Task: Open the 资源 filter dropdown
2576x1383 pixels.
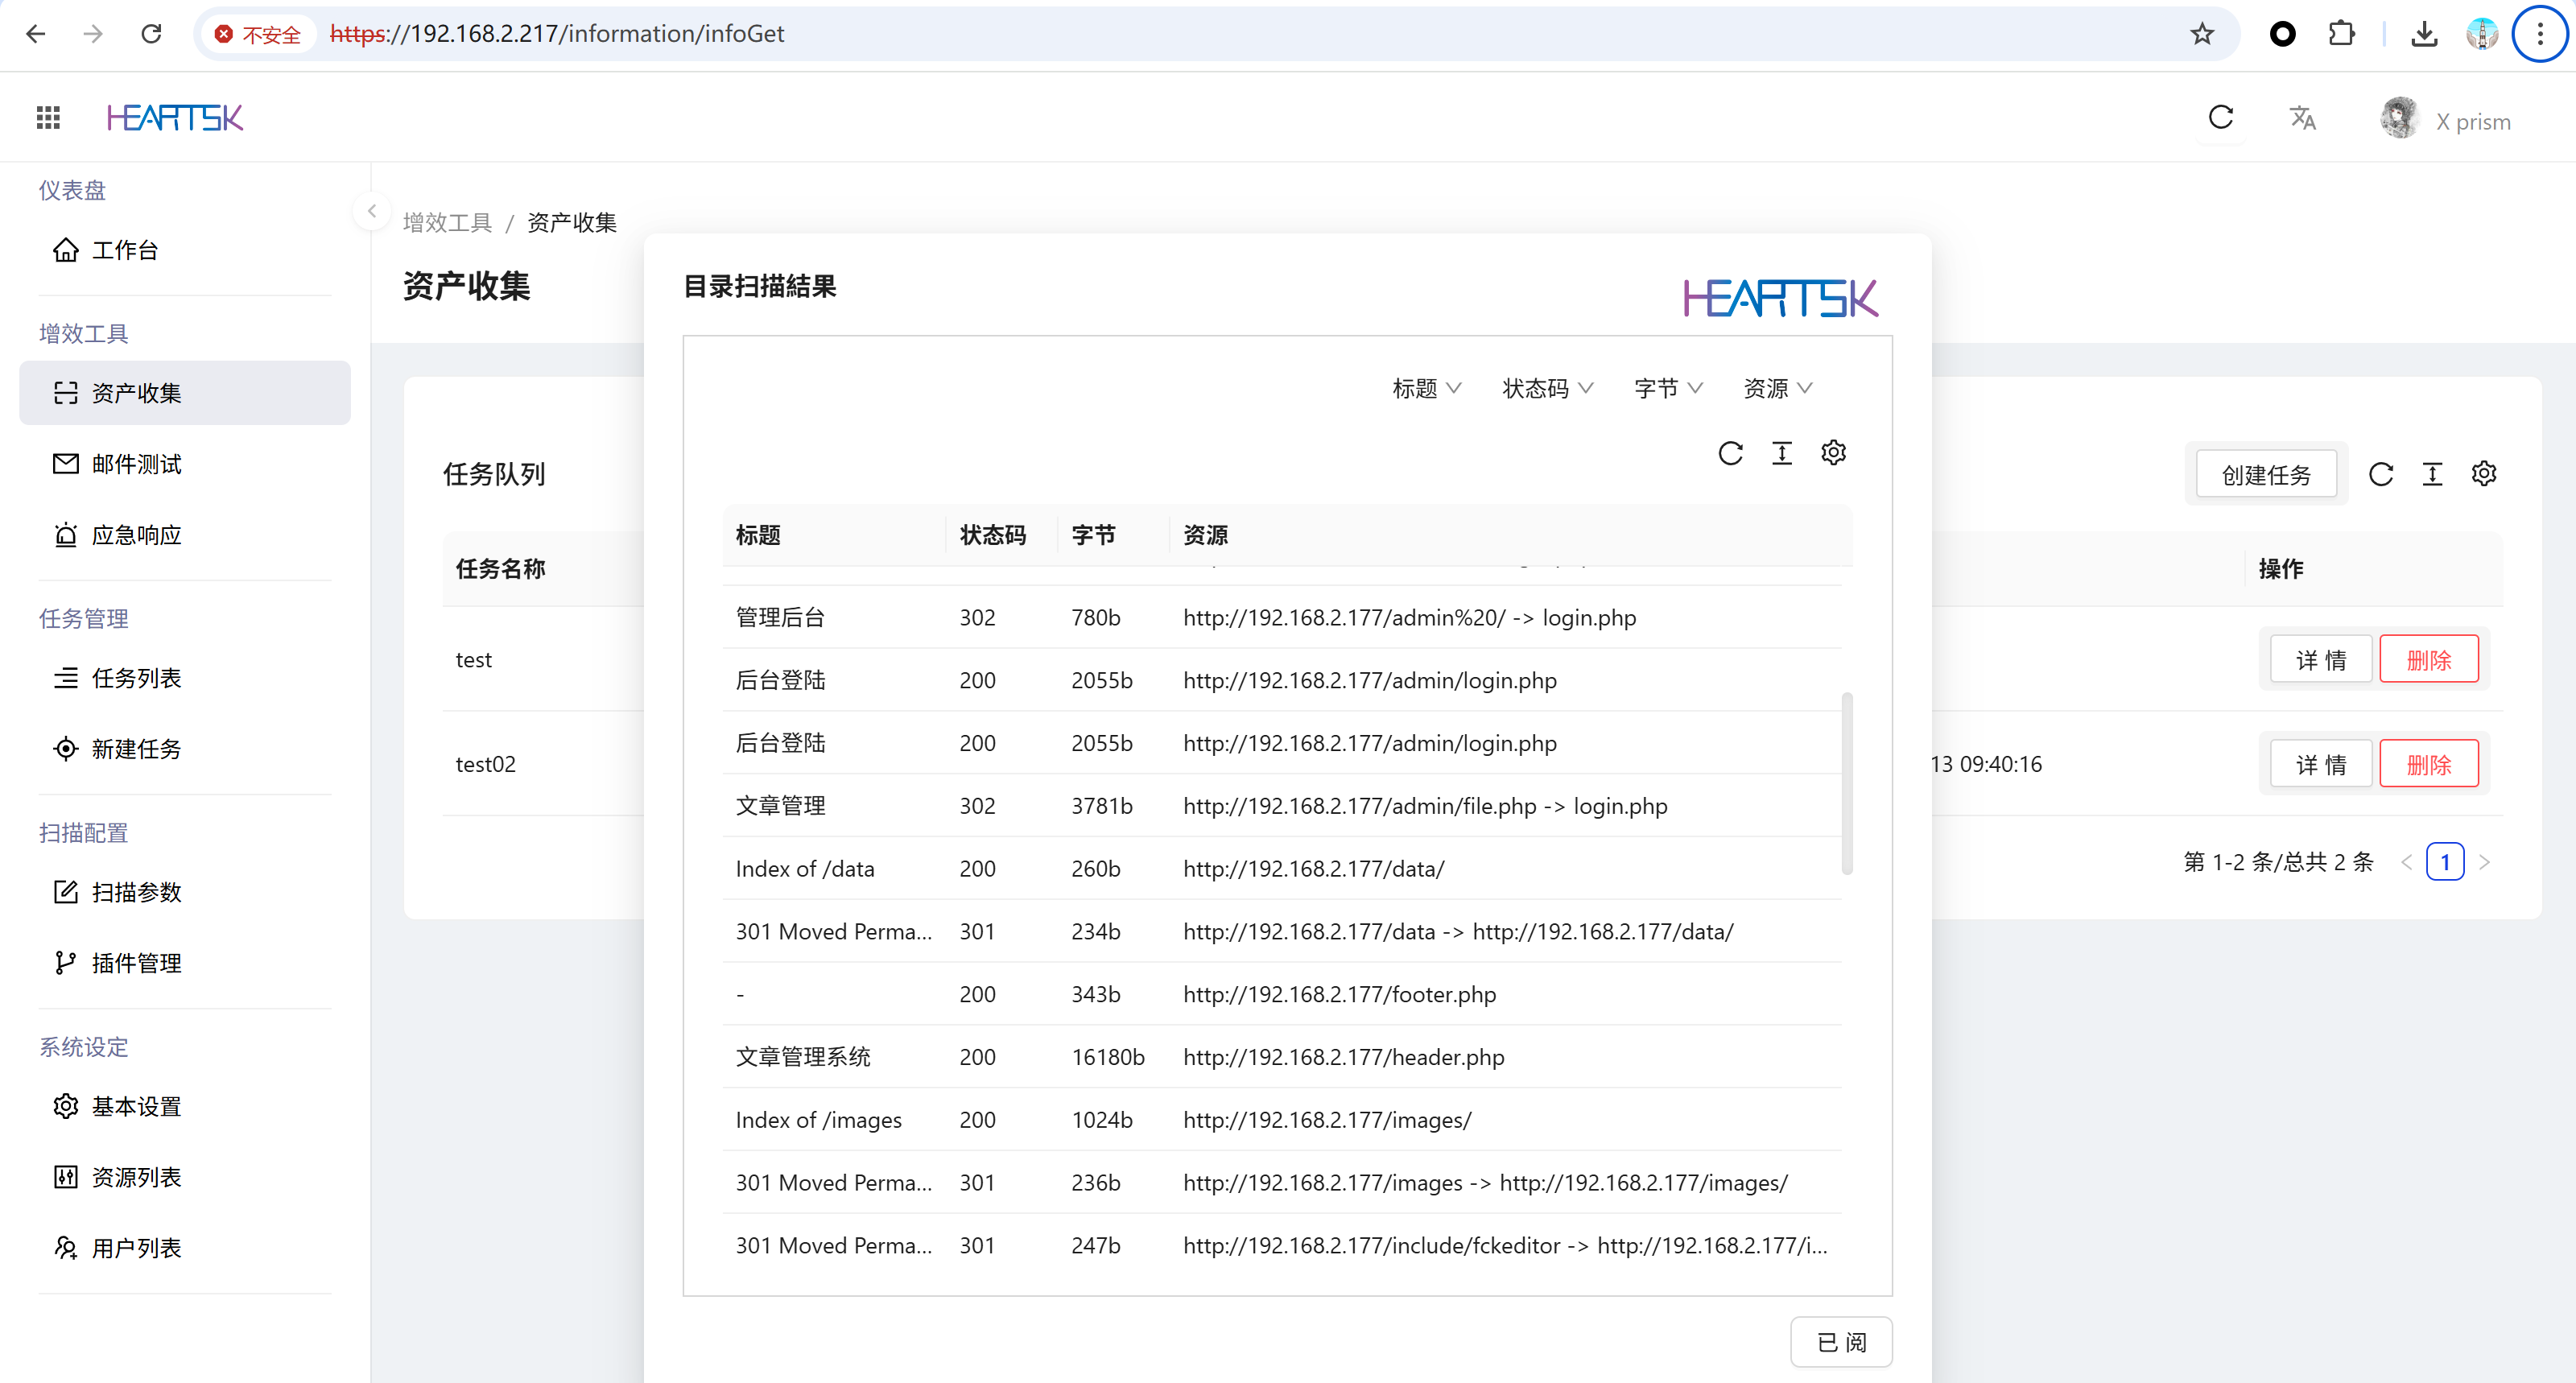Action: [x=1777, y=388]
